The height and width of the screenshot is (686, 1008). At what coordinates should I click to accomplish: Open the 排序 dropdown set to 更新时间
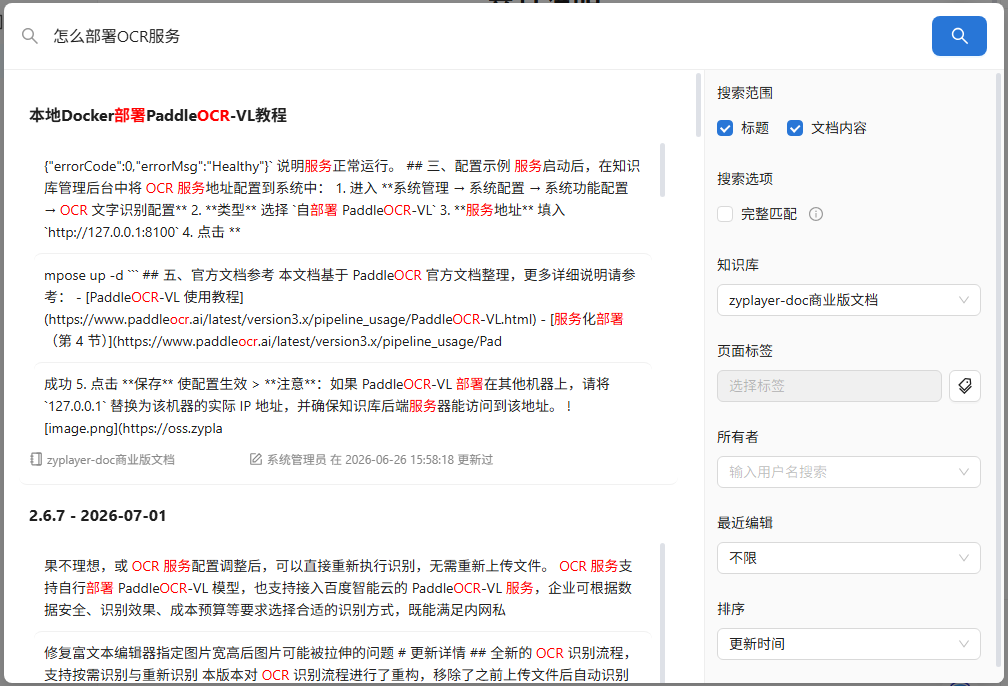[849, 644]
